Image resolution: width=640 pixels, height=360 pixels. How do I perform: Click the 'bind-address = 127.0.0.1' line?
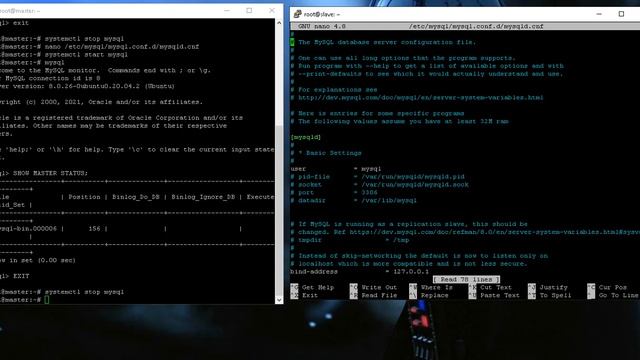tap(360, 271)
